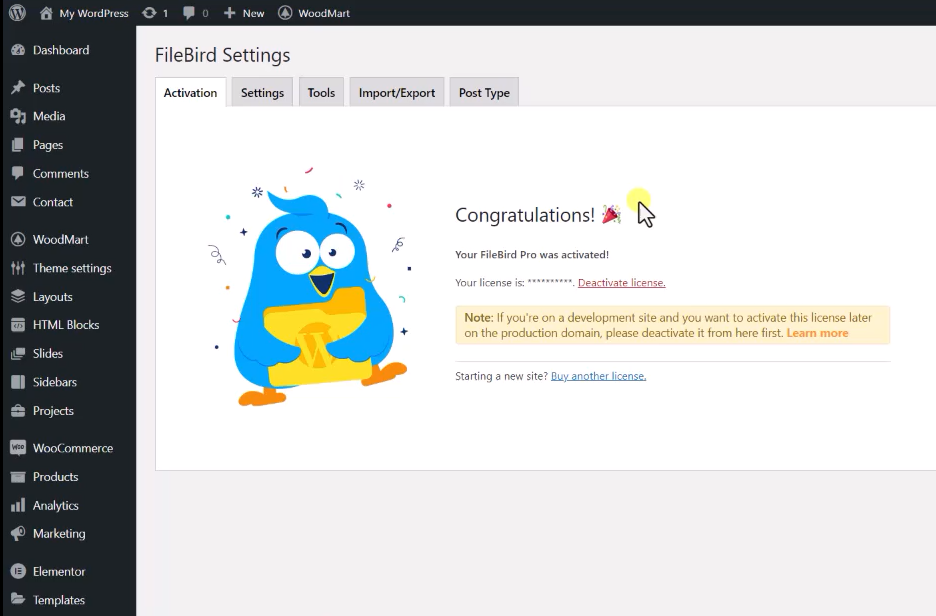Viewport: 936px width, 616px height.
Task: Follow the Buy another license link
Action: tap(597, 376)
